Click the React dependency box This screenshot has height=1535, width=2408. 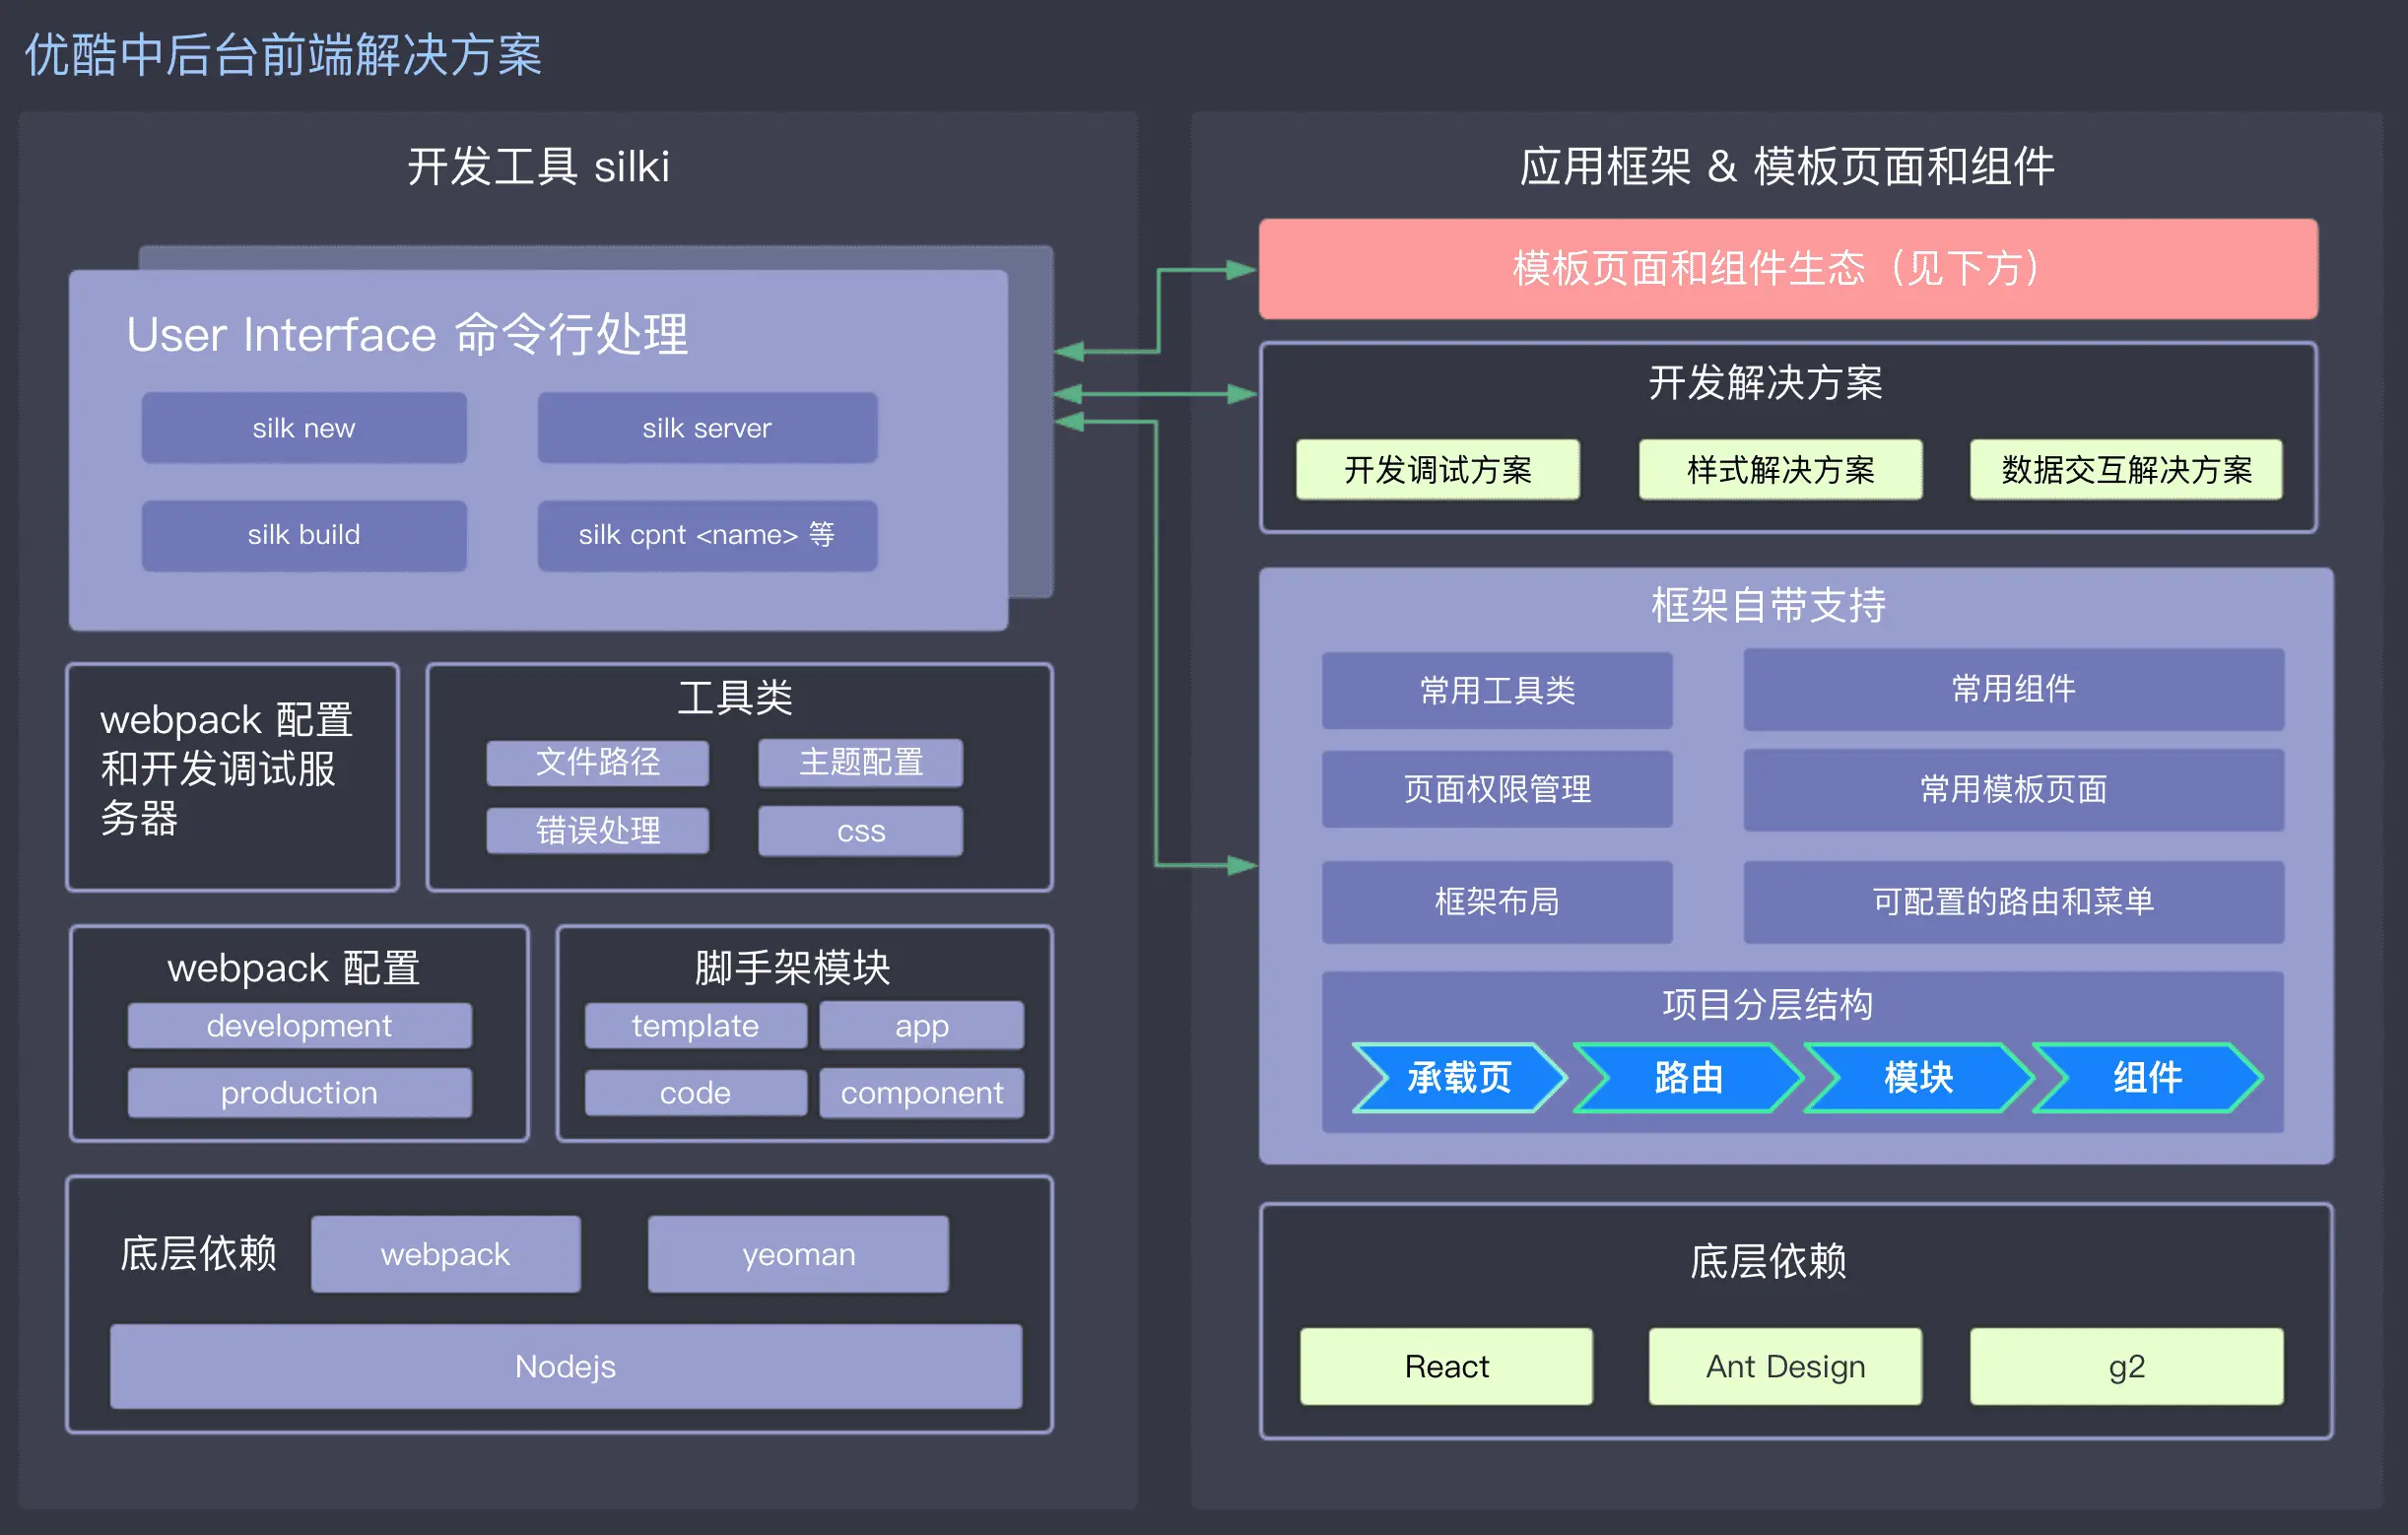[x=1446, y=1366]
